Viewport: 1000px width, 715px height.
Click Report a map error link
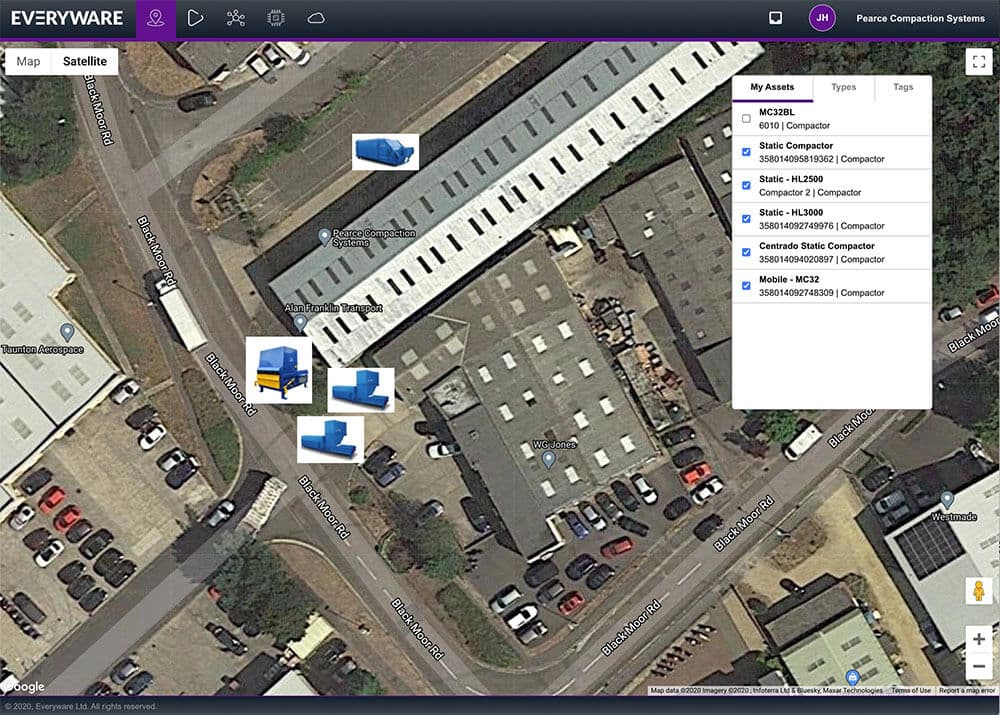pyautogui.click(x=967, y=690)
